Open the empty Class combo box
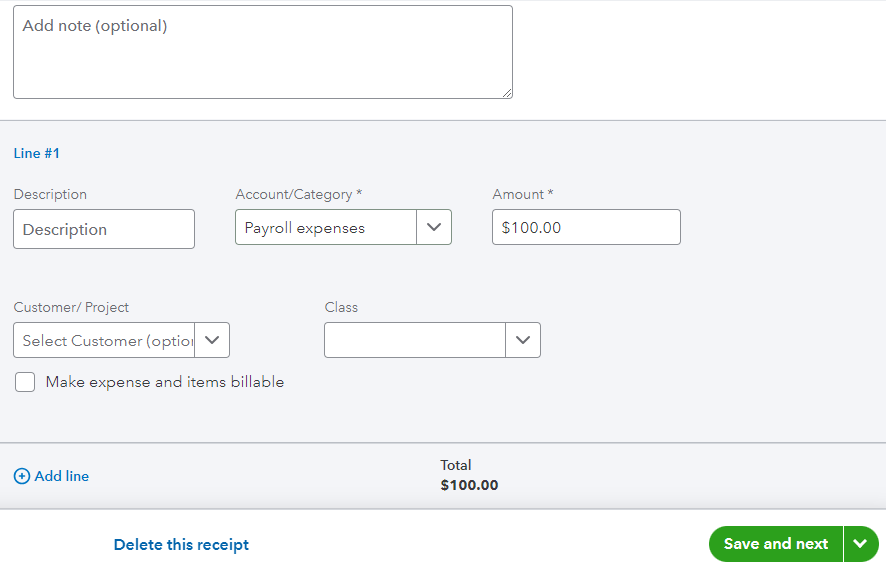Image resolution: width=886 pixels, height=563 pixels. point(415,340)
